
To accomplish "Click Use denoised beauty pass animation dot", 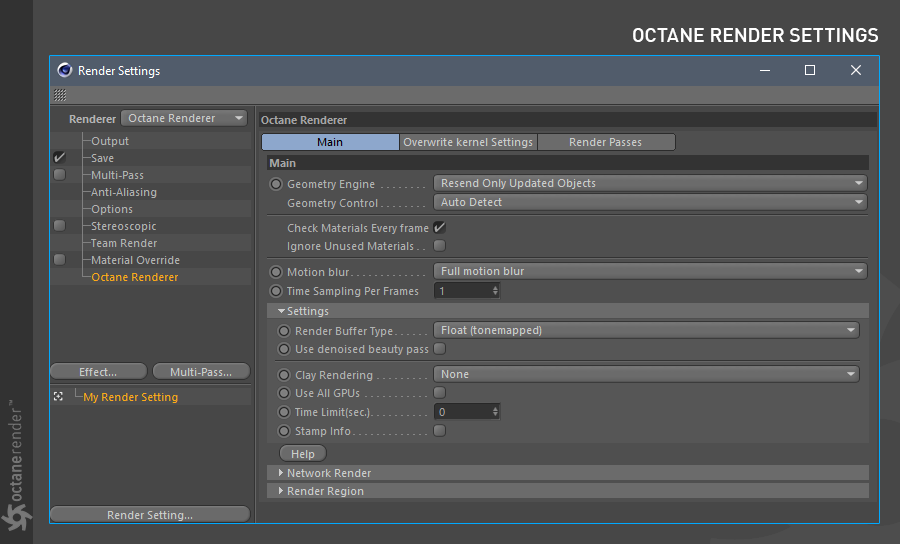I will click(284, 349).
